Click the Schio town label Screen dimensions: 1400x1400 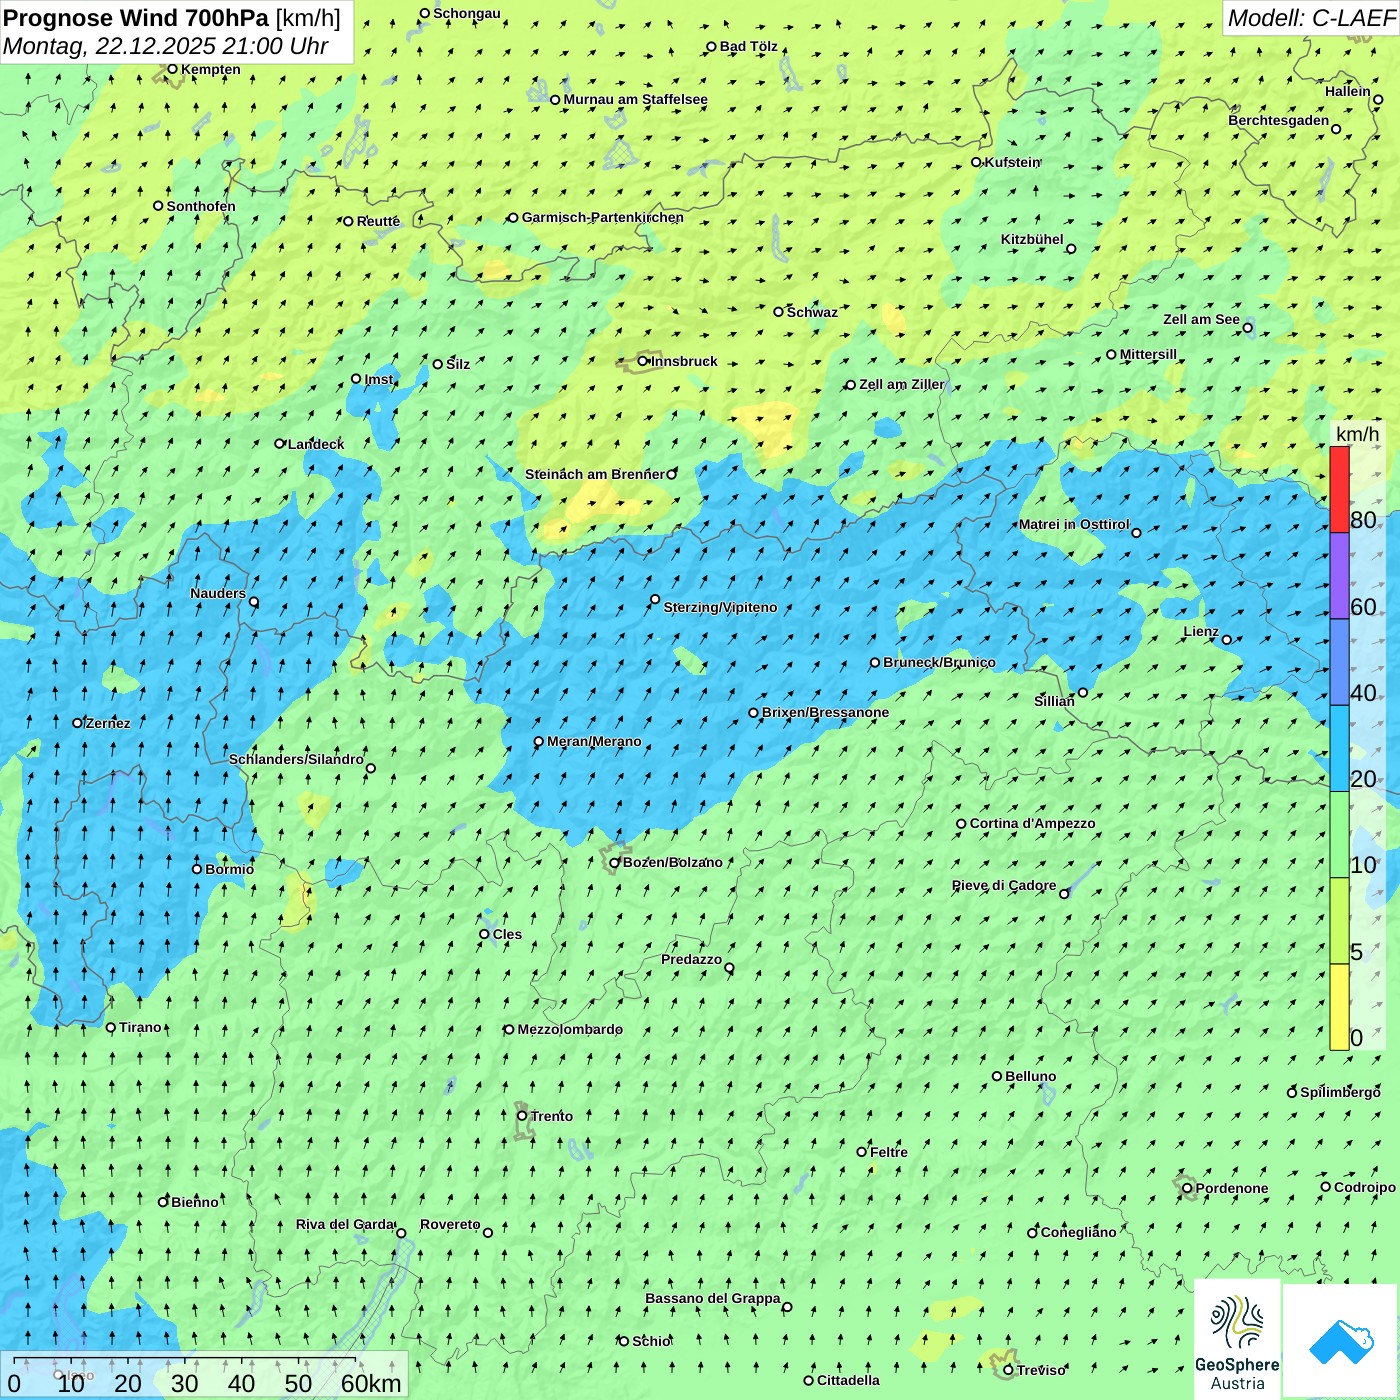pyautogui.click(x=651, y=1341)
